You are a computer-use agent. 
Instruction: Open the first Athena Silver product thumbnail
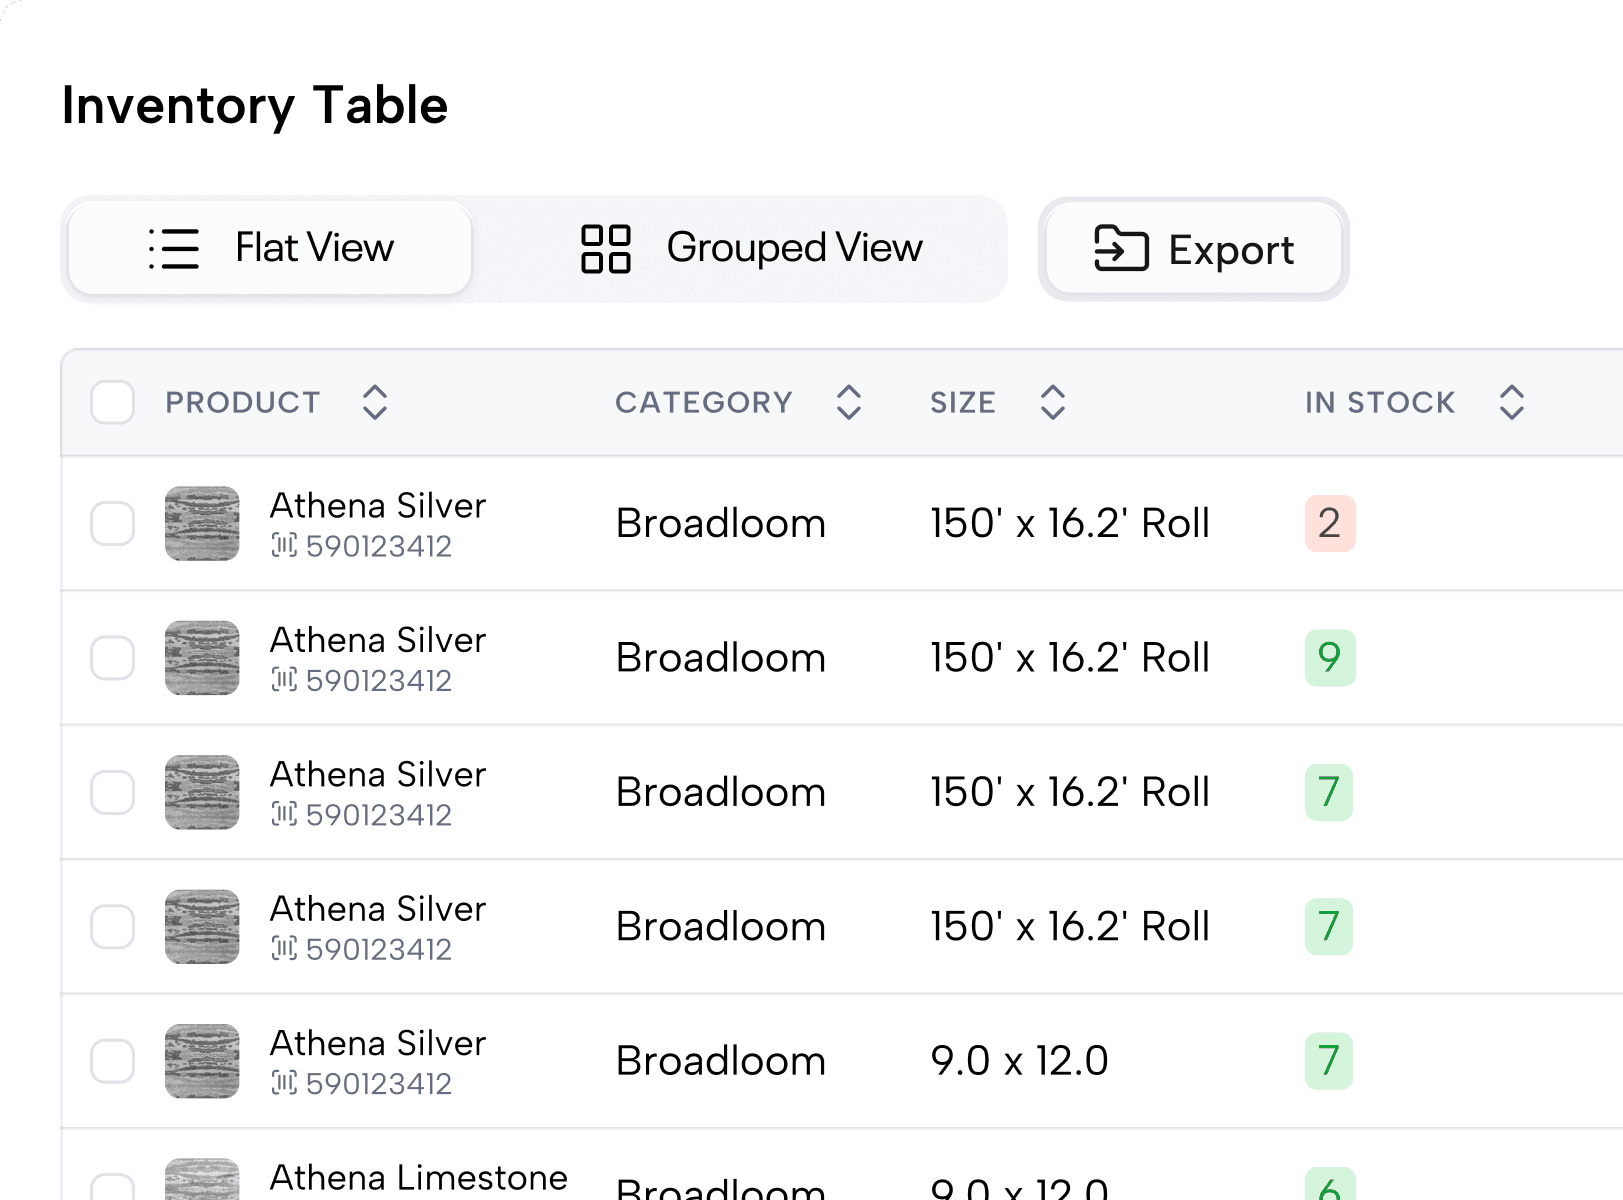(202, 523)
